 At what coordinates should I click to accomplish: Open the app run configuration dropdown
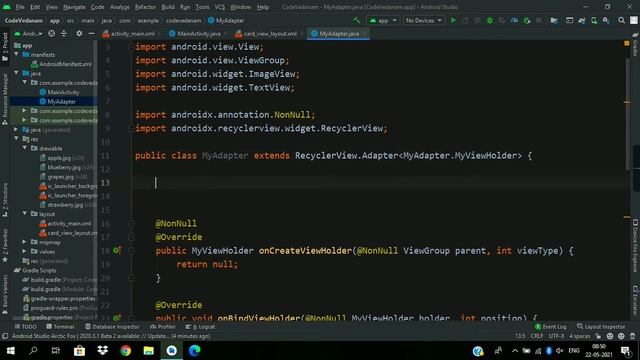click(383, 20)
